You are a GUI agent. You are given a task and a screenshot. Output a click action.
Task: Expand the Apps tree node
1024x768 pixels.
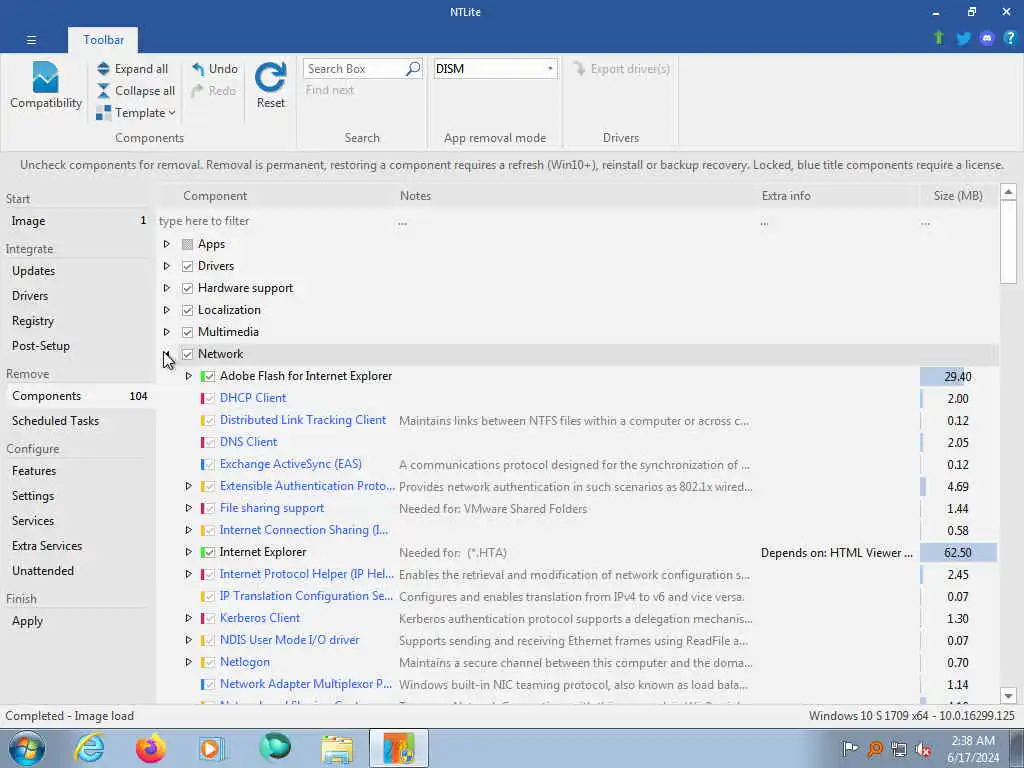point(167,244)
